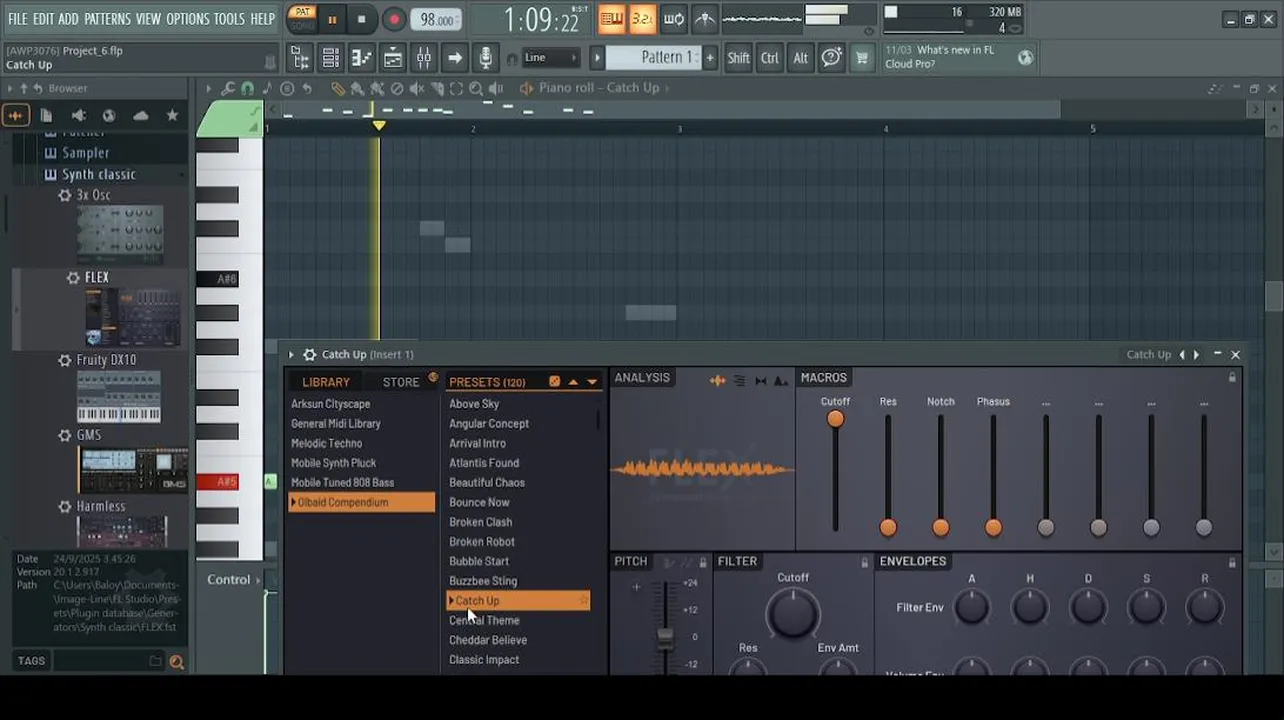
Task: Select the Broken Robot preset
Action: click(x=482, y=541)
